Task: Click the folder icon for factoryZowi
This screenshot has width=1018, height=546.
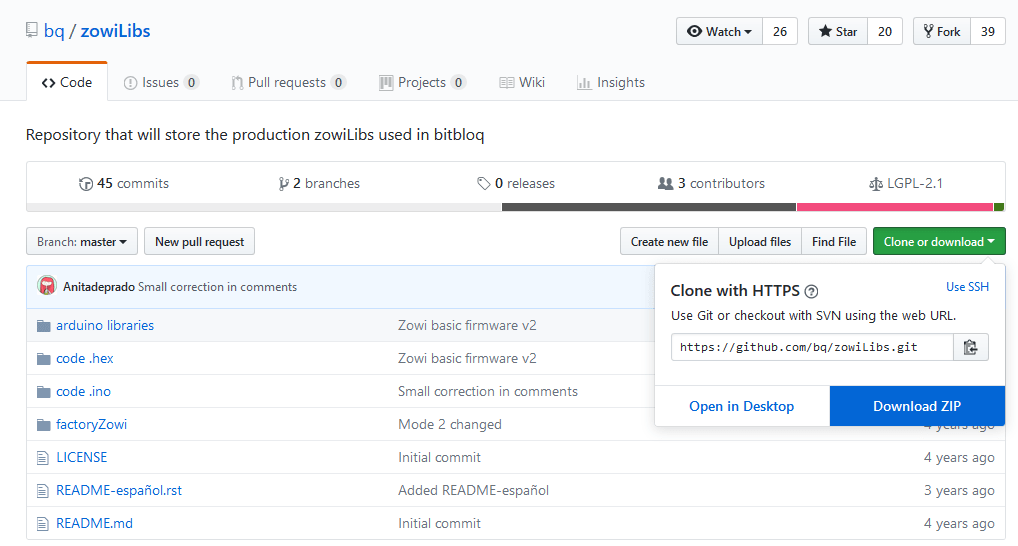Action: (43, 424)
